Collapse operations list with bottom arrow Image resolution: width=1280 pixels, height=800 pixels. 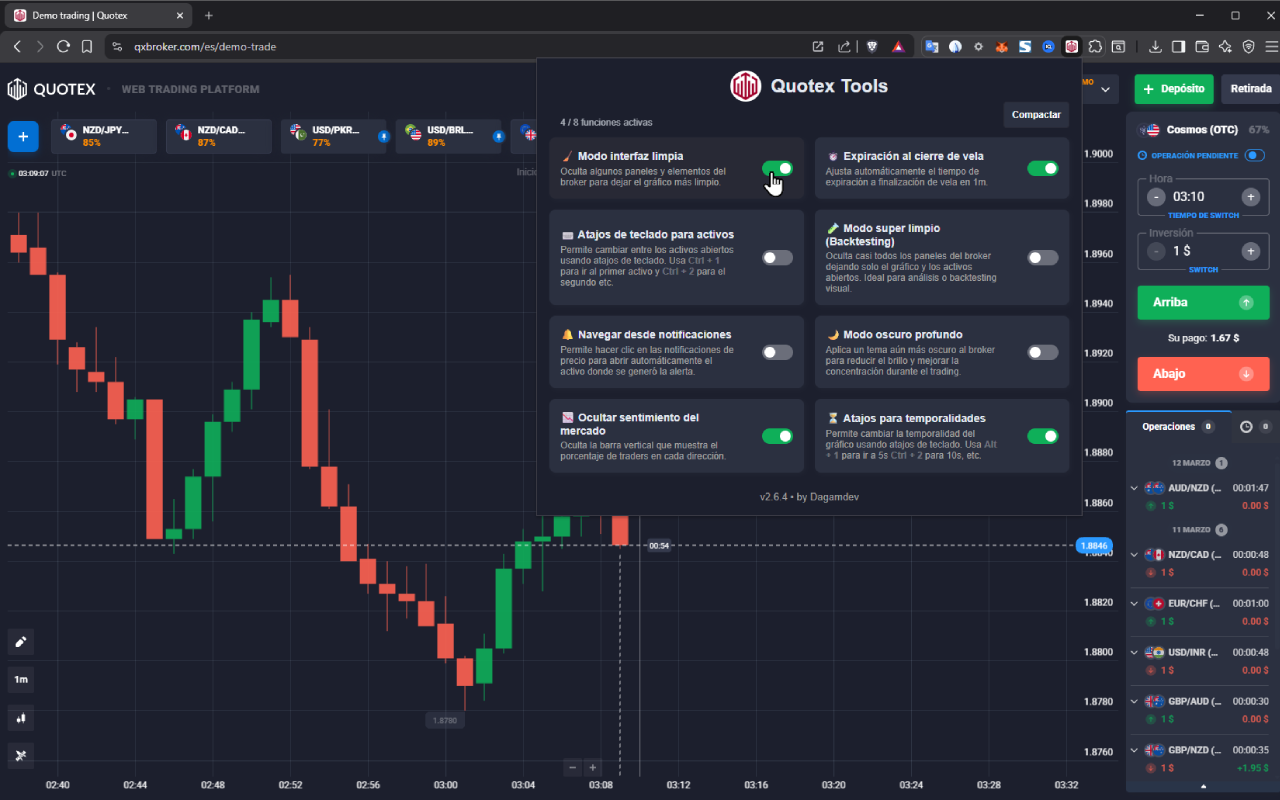tap(1202, 788)
